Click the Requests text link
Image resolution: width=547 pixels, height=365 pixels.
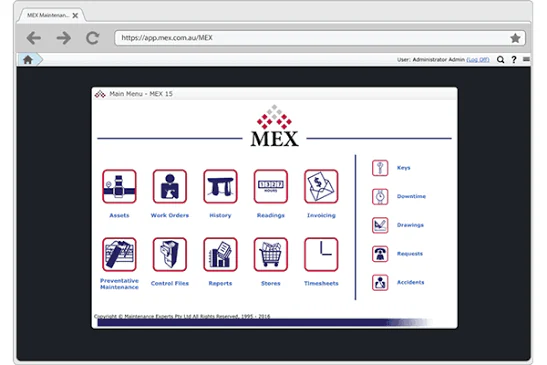(410, 254)
